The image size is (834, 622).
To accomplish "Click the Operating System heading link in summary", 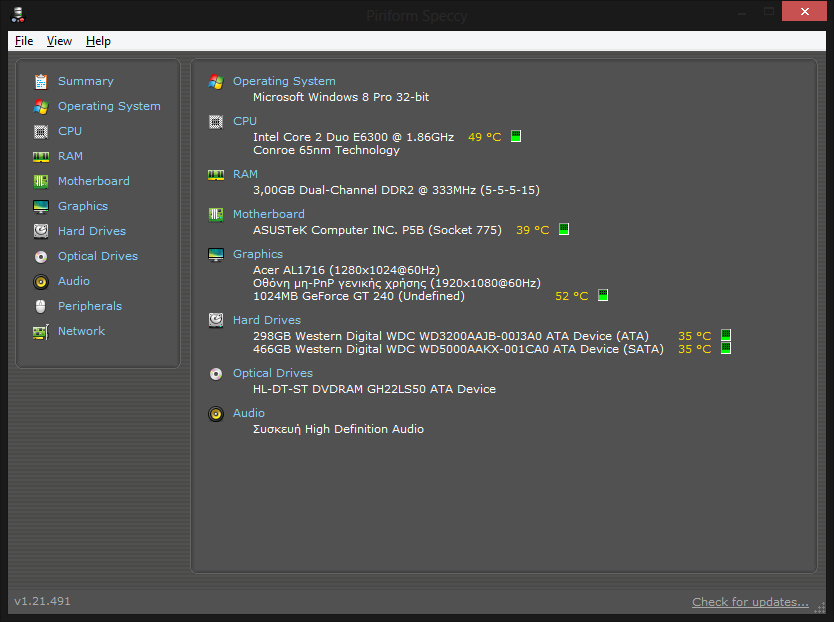I will tap(284, 81).
